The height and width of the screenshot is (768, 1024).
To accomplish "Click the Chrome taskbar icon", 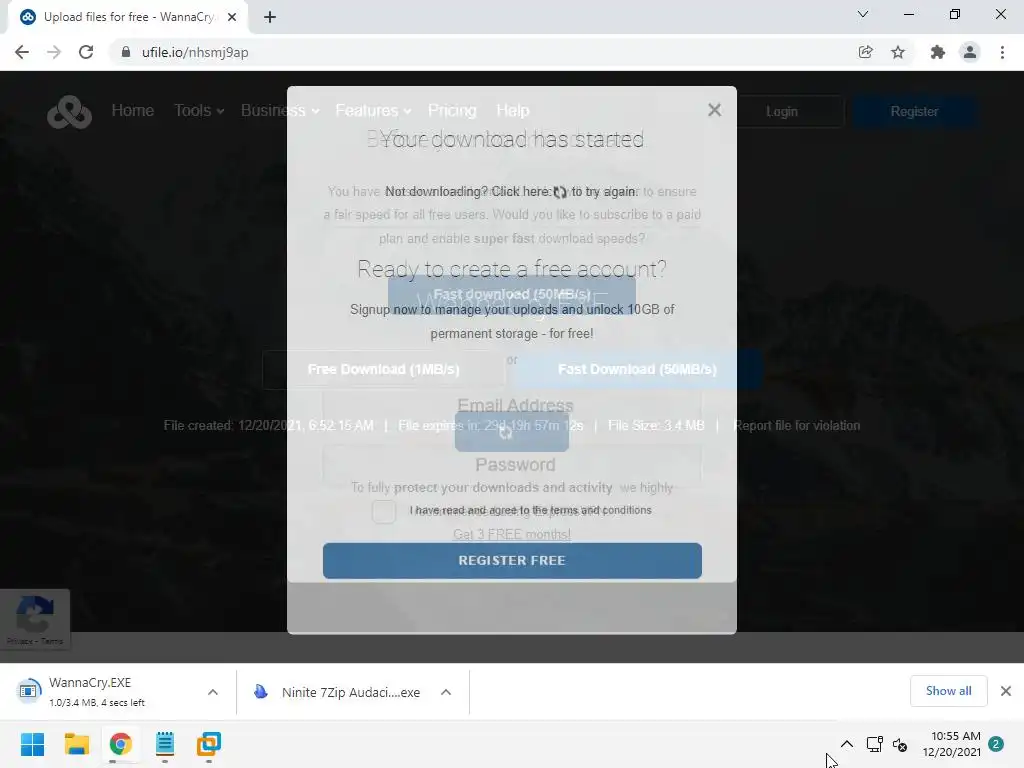I will [x=120, y=744].
